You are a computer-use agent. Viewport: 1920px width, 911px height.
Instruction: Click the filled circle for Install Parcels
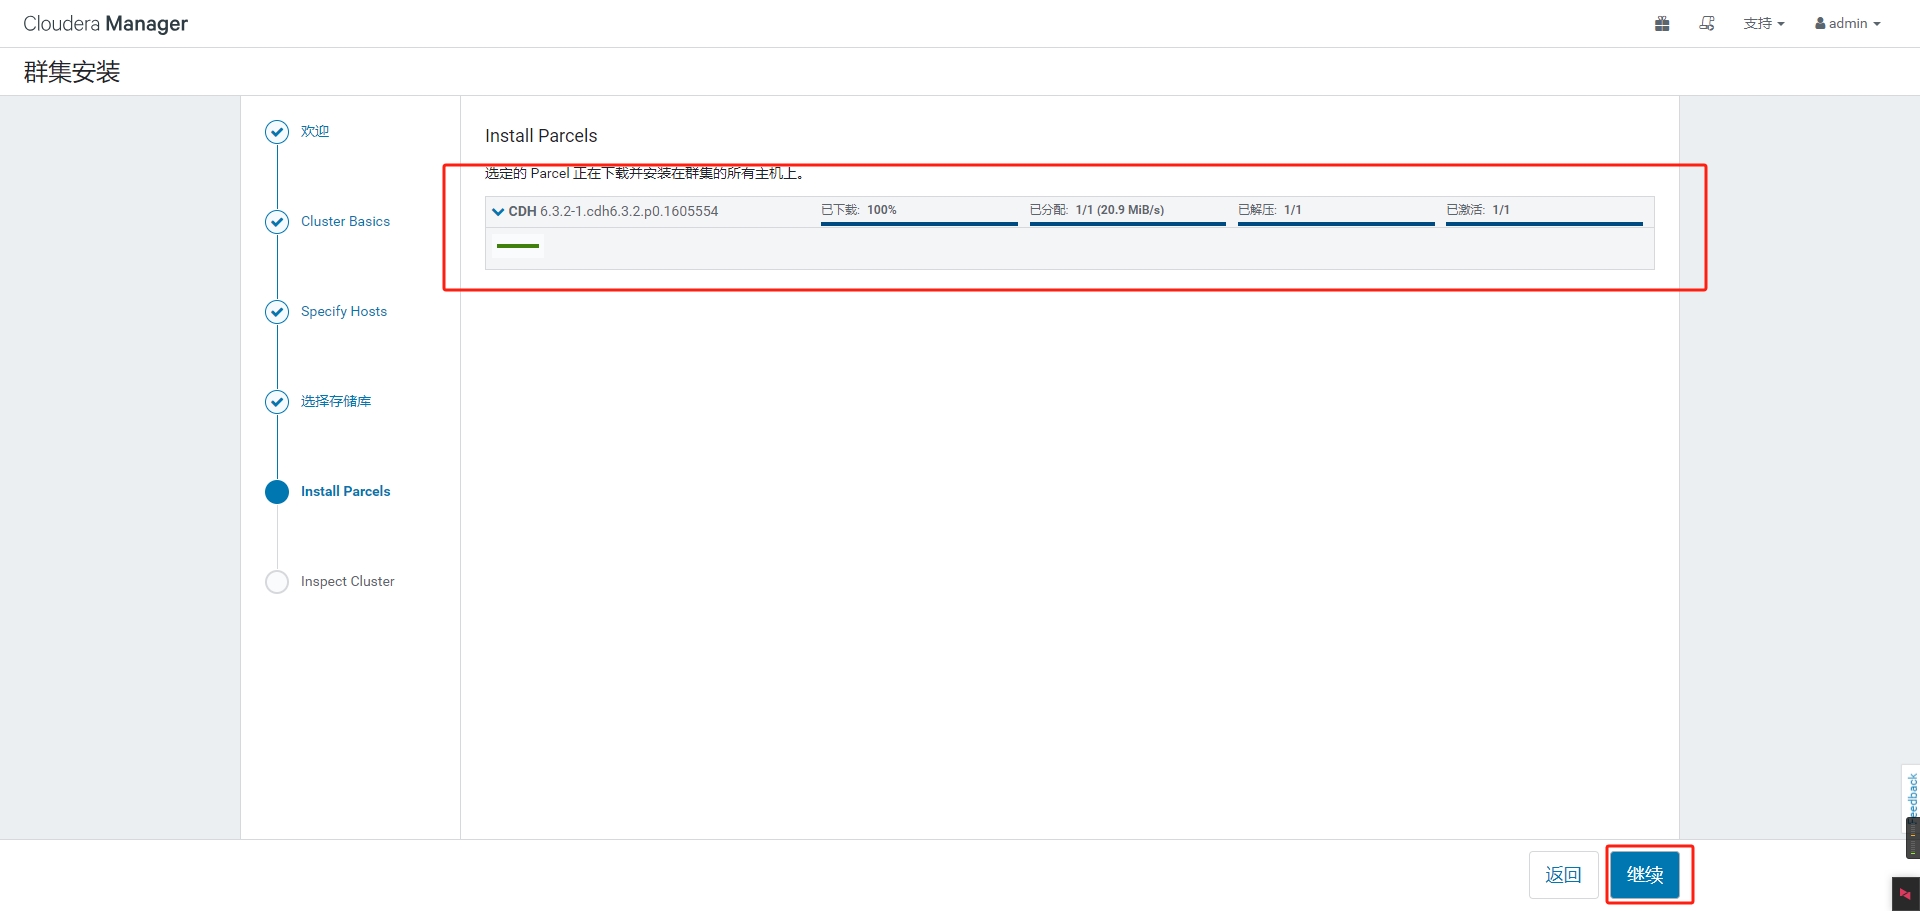click(277, 492)
